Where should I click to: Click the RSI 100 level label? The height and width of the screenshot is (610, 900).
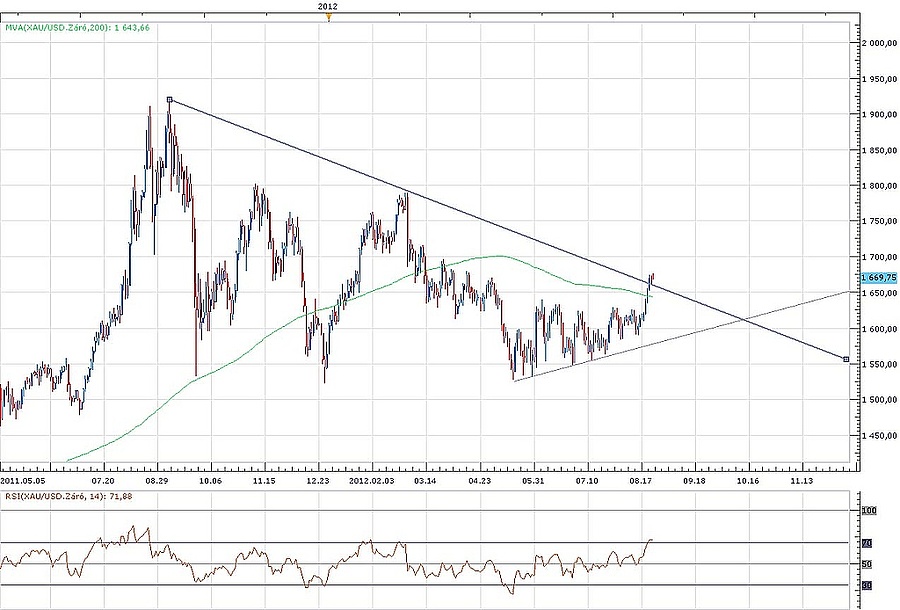coord(870,510)
